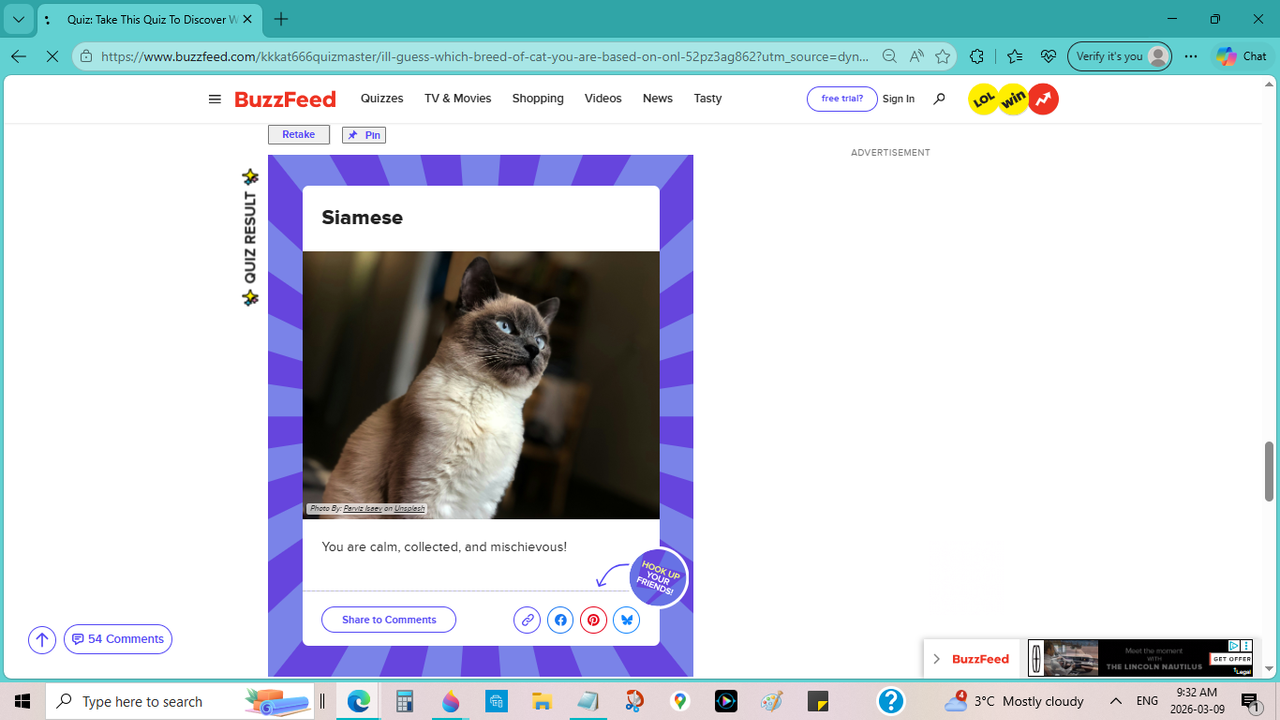
Task: Share result on Pinterest
Action: (x=593, y=620)
